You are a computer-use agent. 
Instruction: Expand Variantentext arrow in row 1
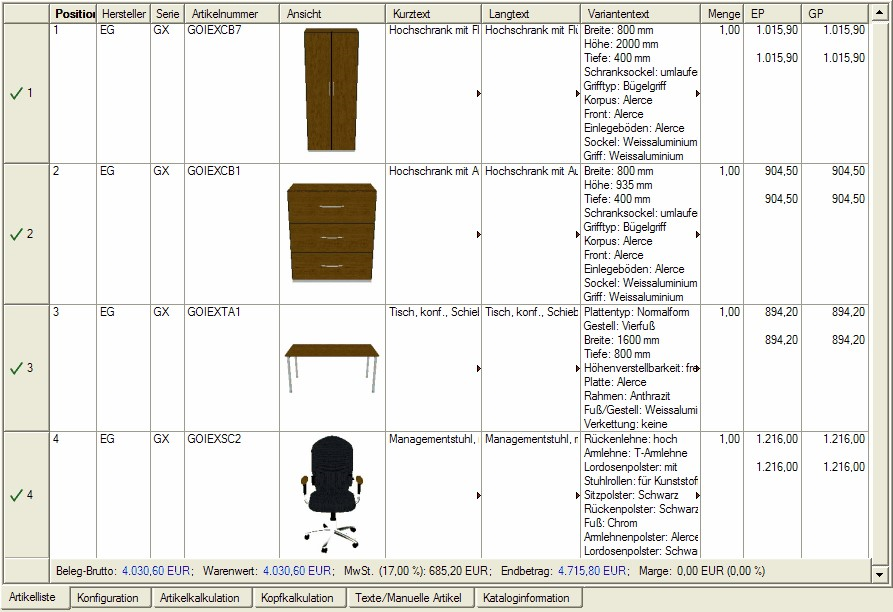[697, 94]
